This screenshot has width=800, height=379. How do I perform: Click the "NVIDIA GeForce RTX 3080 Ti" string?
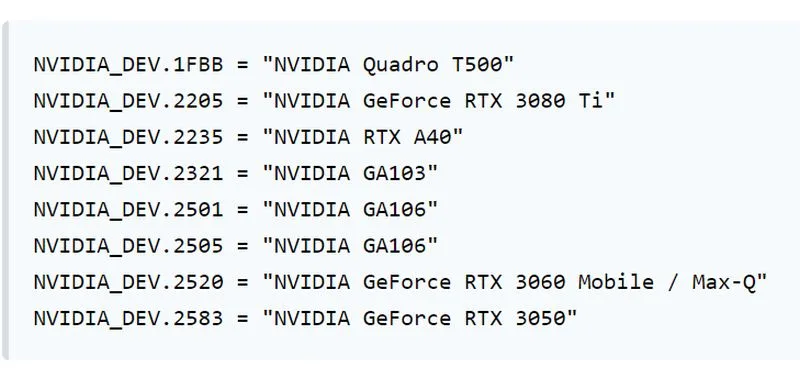(439, 100)
